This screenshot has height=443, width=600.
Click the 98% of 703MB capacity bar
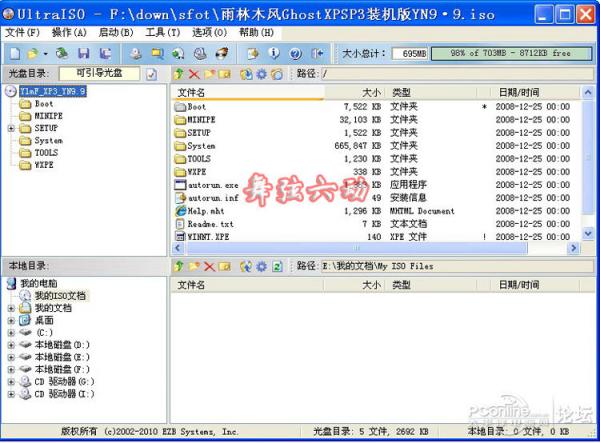(511, 54)
